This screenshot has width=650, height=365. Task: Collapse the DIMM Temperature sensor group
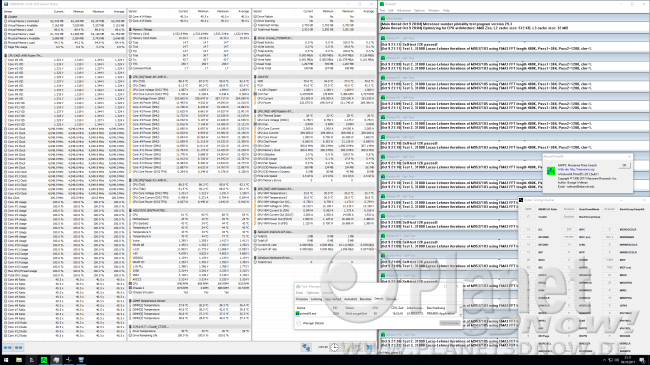click(x=131, y=301)
